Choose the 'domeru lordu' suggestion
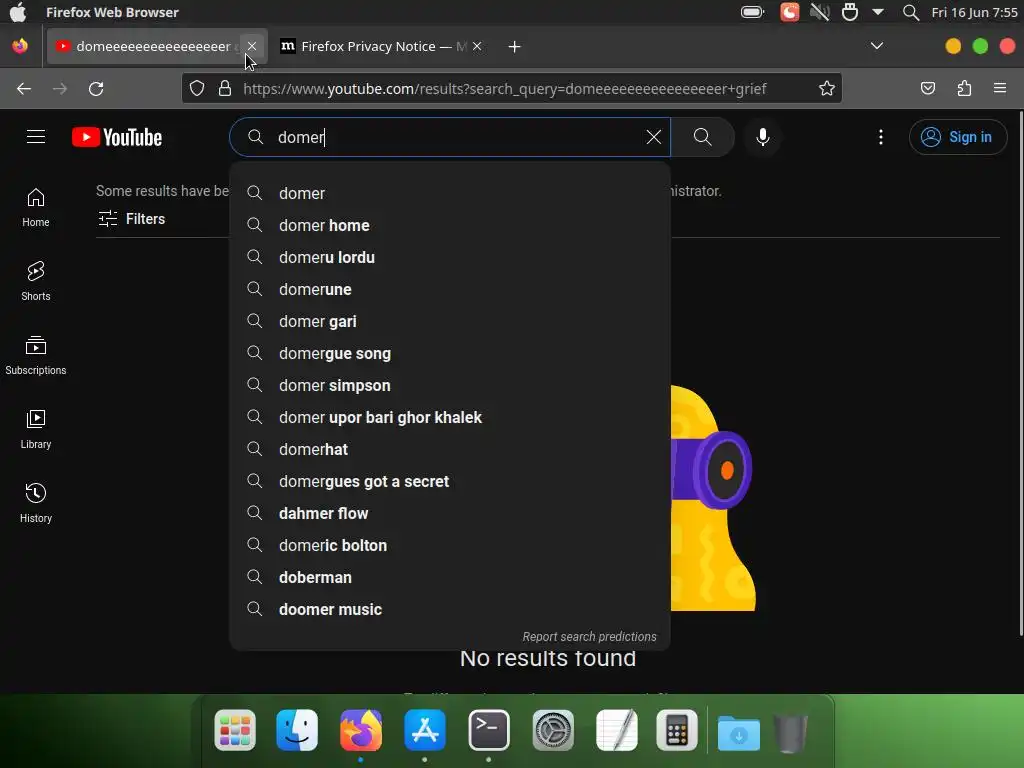 tap(450, 257)
